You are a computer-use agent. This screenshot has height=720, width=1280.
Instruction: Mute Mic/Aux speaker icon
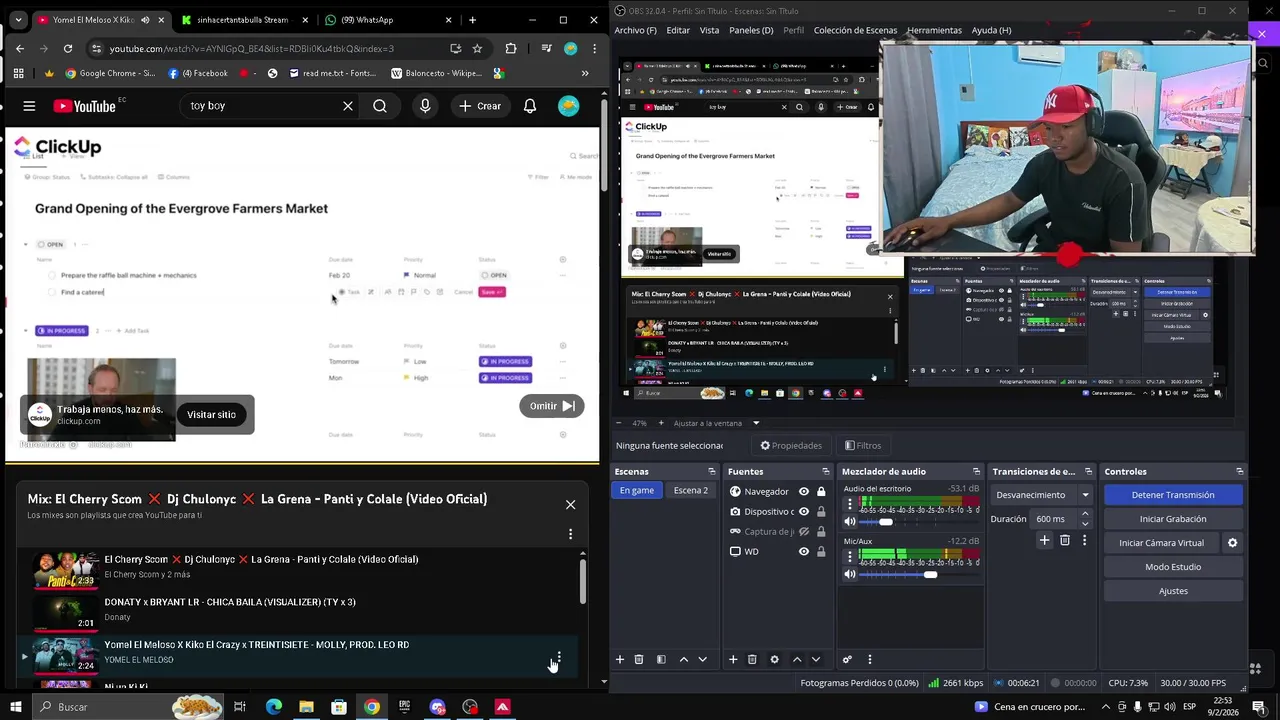[x=850, y=575]
